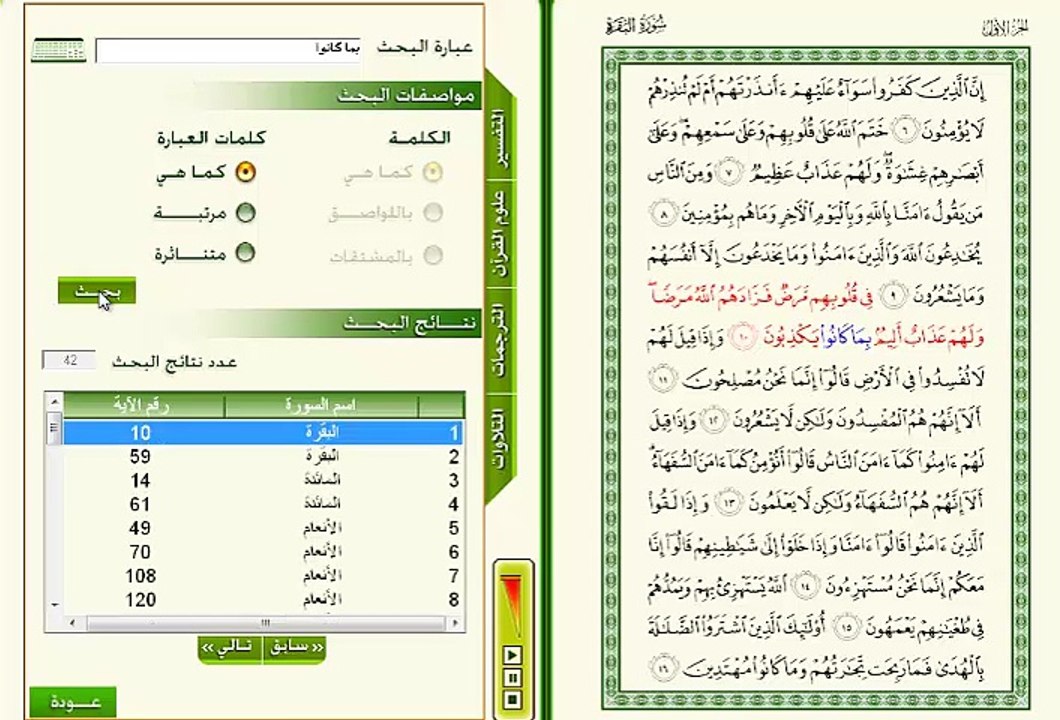
Task: Open the علوم القرآن side tab
Action: pos(500,234)
